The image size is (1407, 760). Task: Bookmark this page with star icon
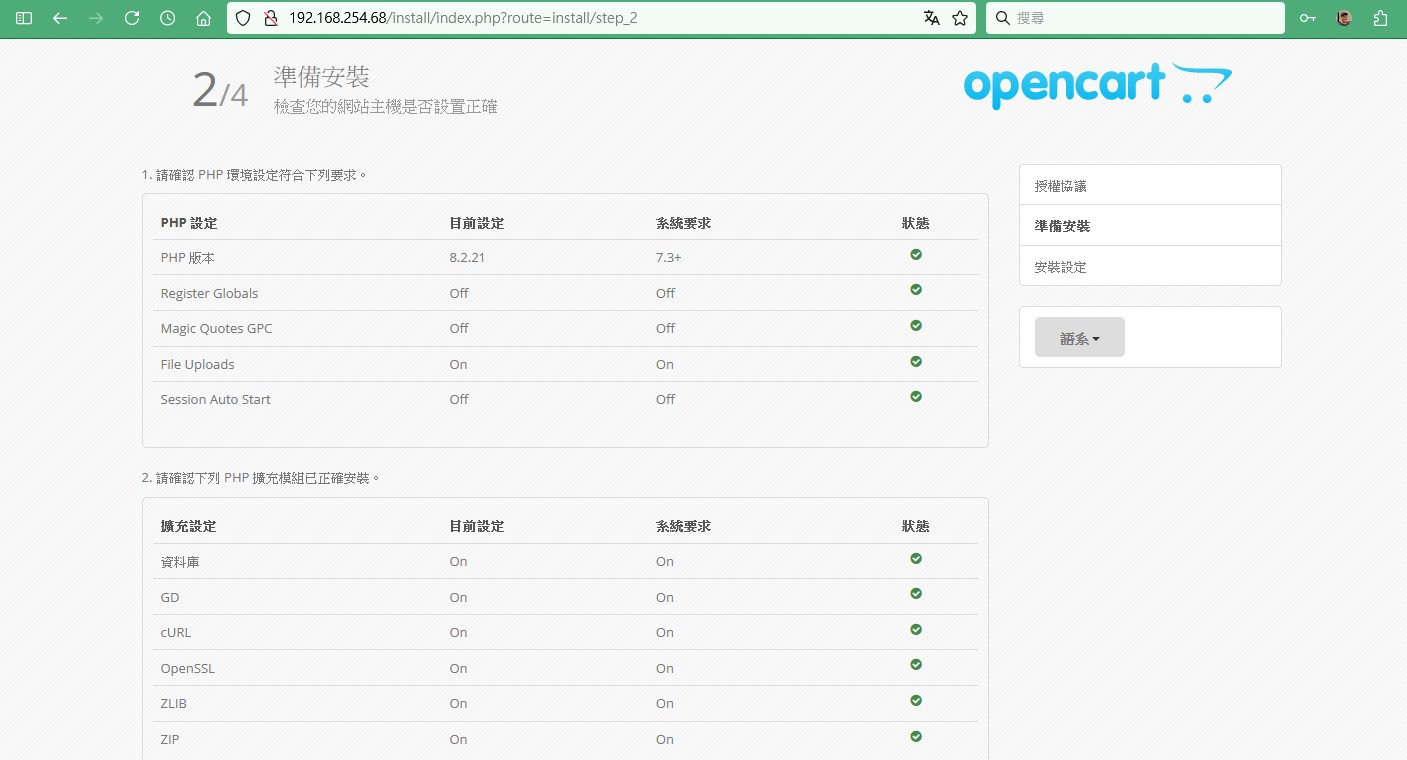pos(960,18)
